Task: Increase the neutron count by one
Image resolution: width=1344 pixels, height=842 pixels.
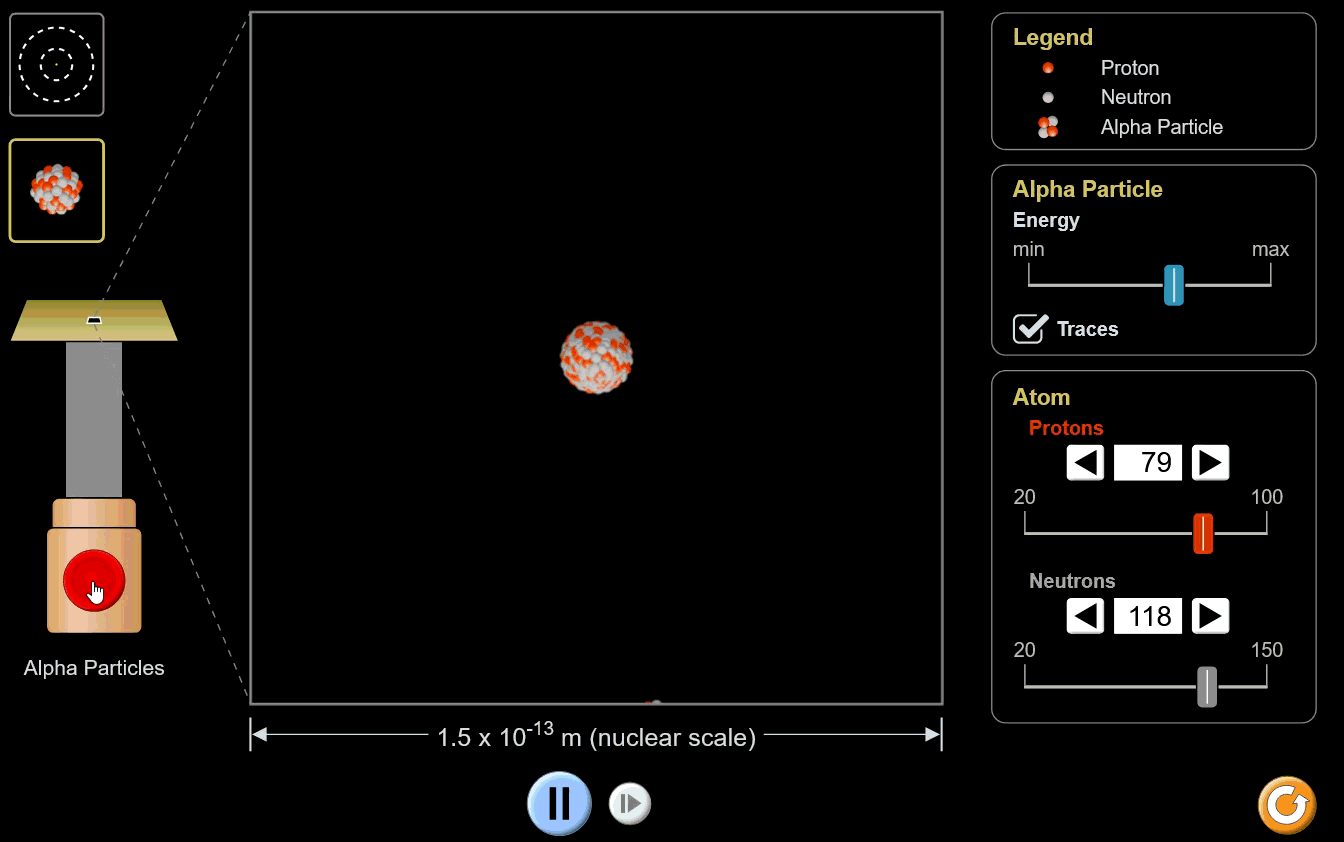Action: click(1210, 616)
